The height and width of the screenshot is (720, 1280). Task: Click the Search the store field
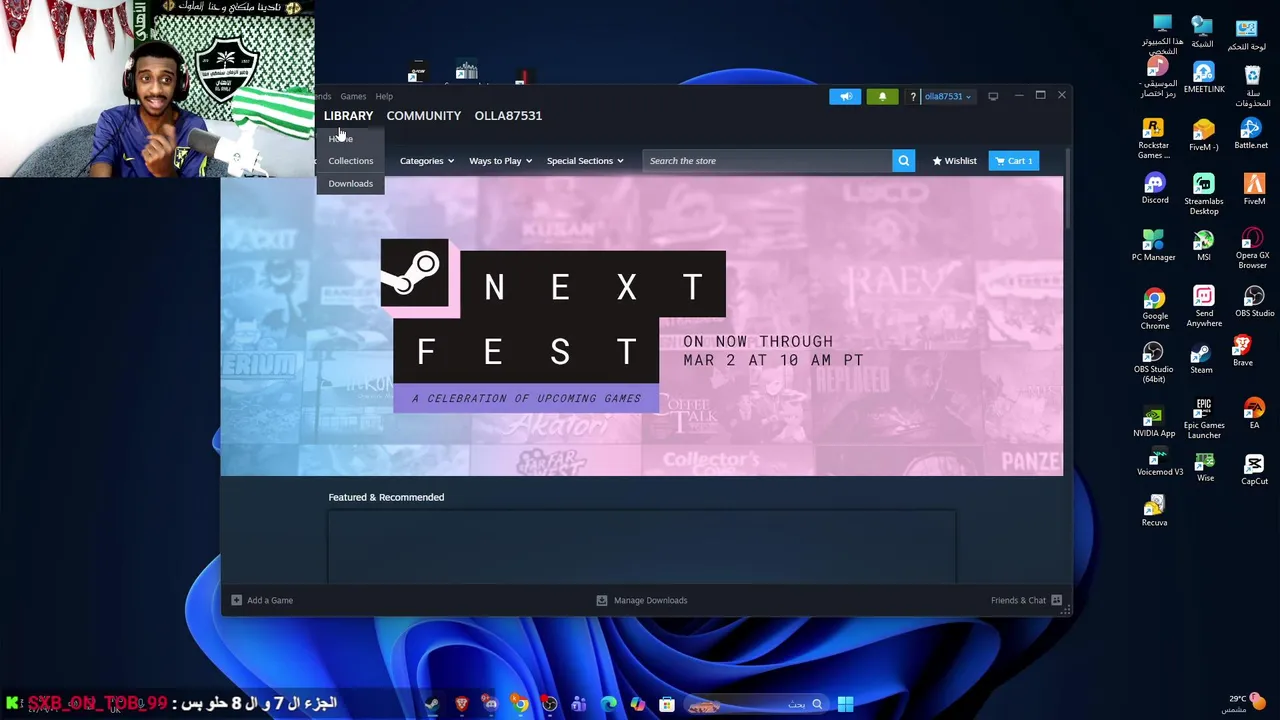pyautogui.click(x=767, y=161)
